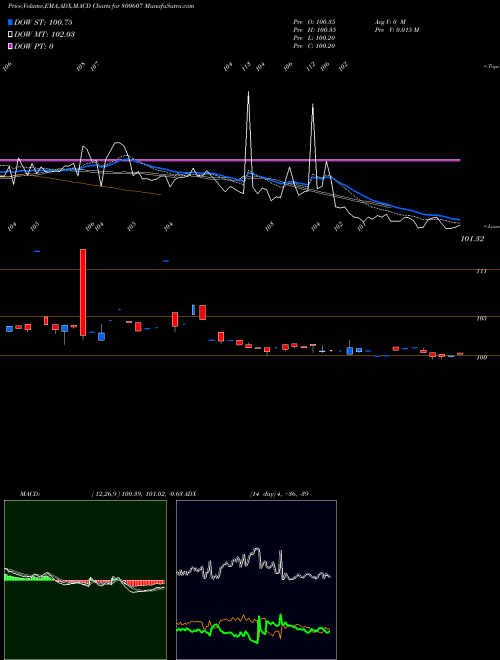Click the 'Pre L: 100.20' low value
This screenshot has height=660, width=500.
pos(314,38)
